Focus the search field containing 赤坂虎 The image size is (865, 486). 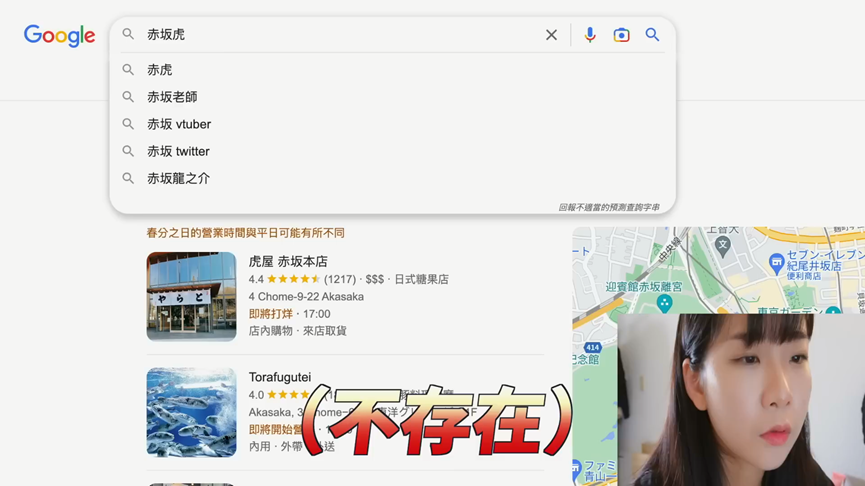(x=342, y=35)
